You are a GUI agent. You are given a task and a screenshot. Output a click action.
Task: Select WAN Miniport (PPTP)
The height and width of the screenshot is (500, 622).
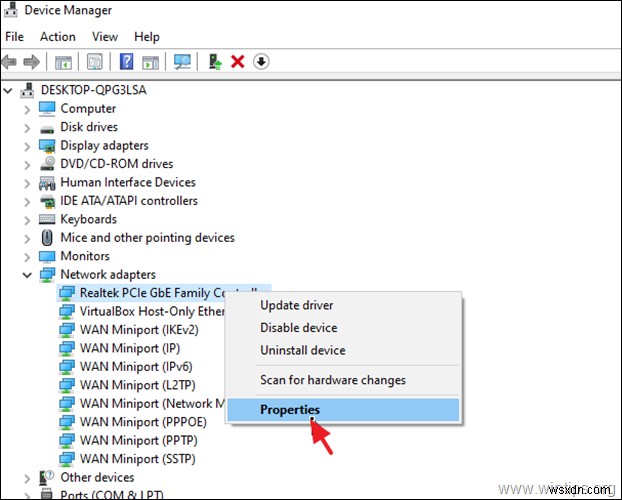138,441
